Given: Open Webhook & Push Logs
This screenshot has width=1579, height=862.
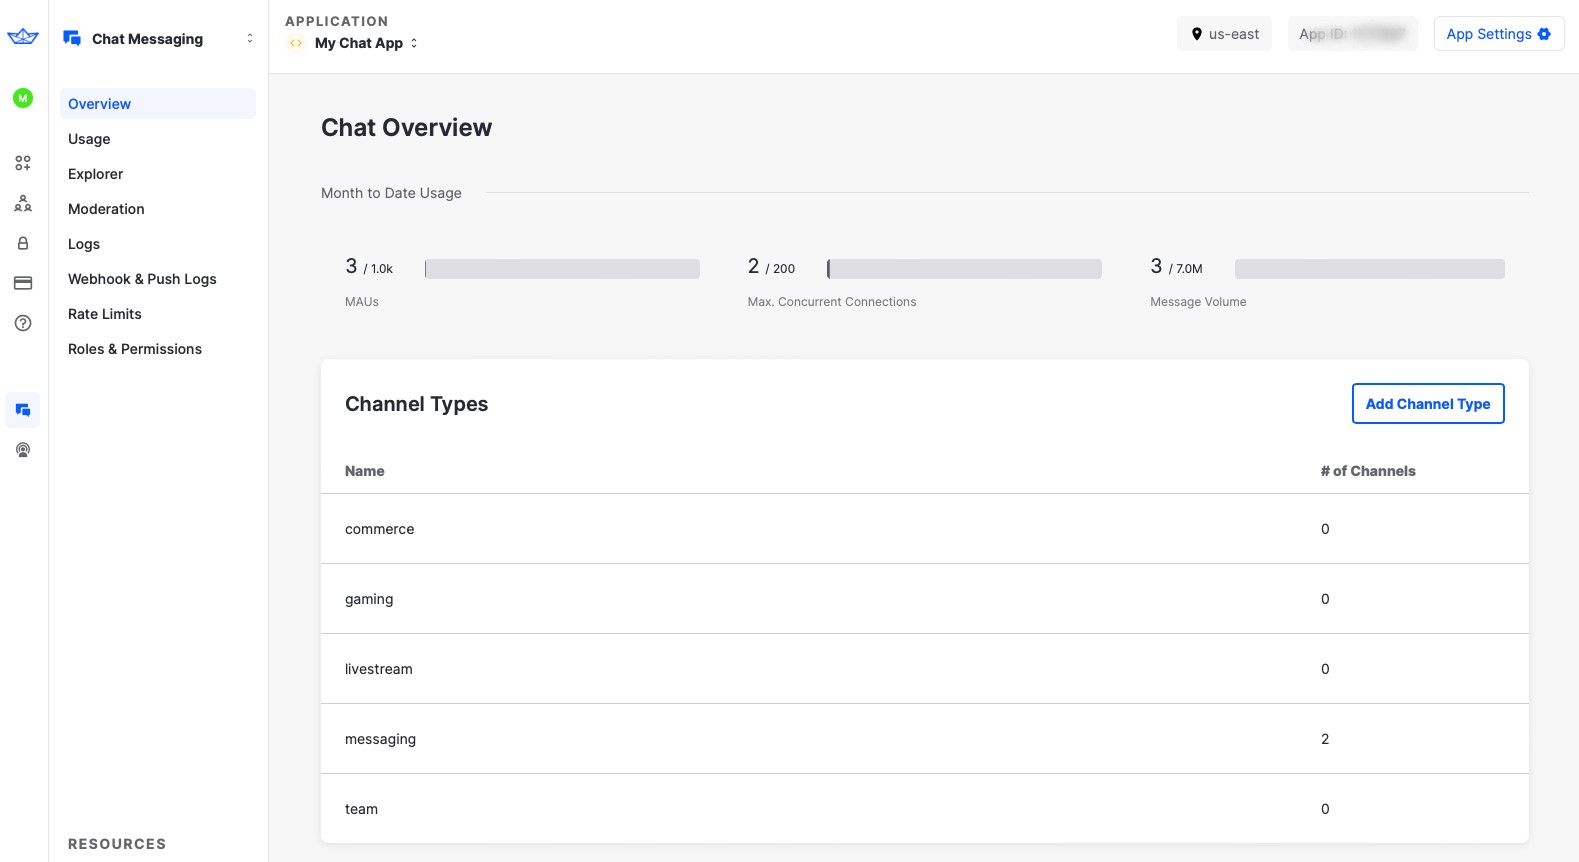Looking at the screenshot, I should pyautogui.click(x=158, y=279).
